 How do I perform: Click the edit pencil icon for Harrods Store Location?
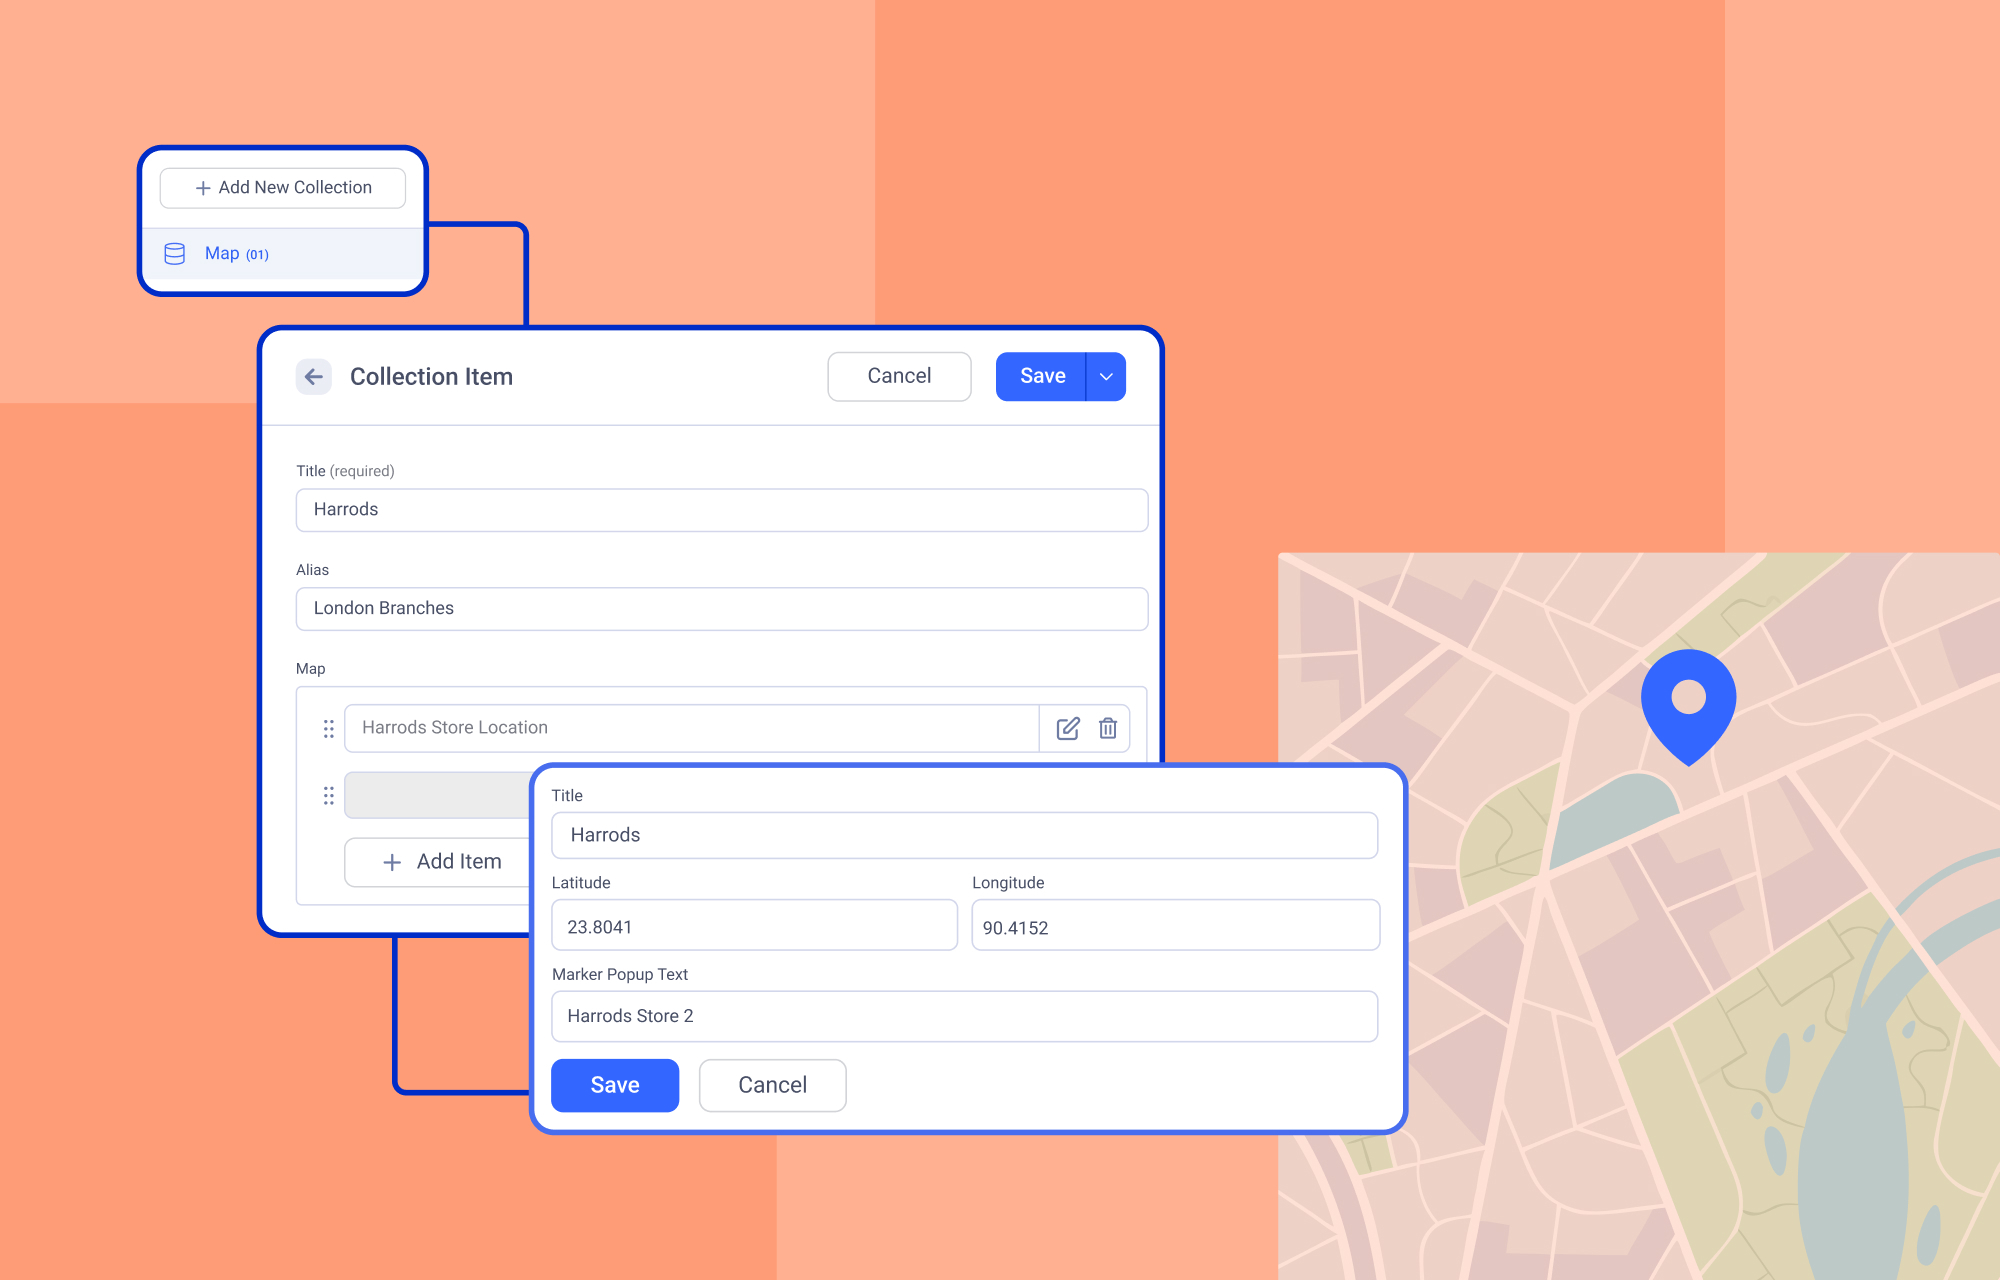(1067, 728)
